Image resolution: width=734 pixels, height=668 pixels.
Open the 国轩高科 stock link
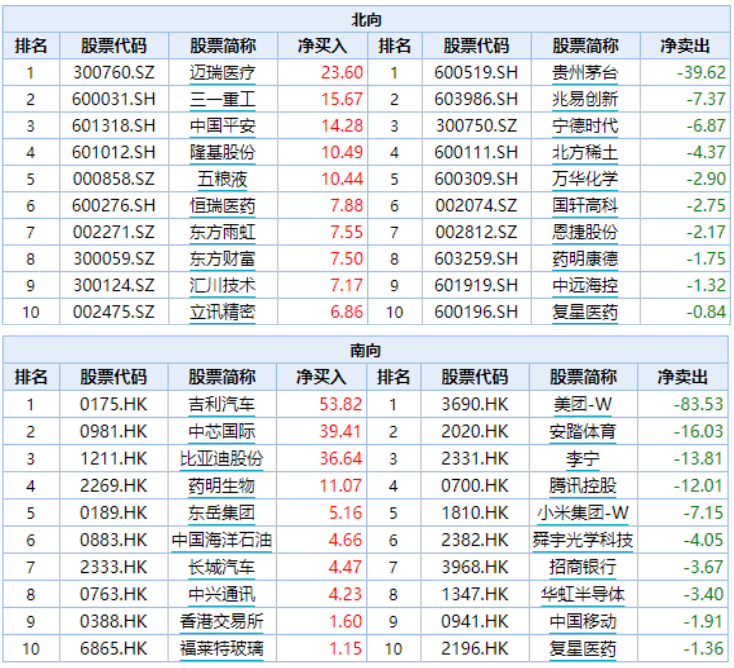[585, 206]
